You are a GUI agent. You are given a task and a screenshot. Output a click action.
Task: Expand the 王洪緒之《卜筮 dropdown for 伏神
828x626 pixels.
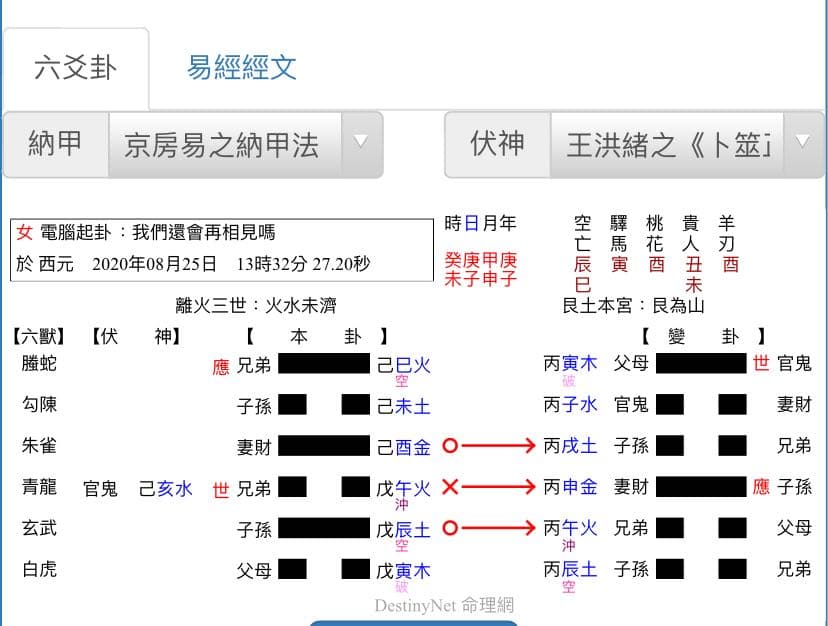pyautogui.click(x=687, y=145)
